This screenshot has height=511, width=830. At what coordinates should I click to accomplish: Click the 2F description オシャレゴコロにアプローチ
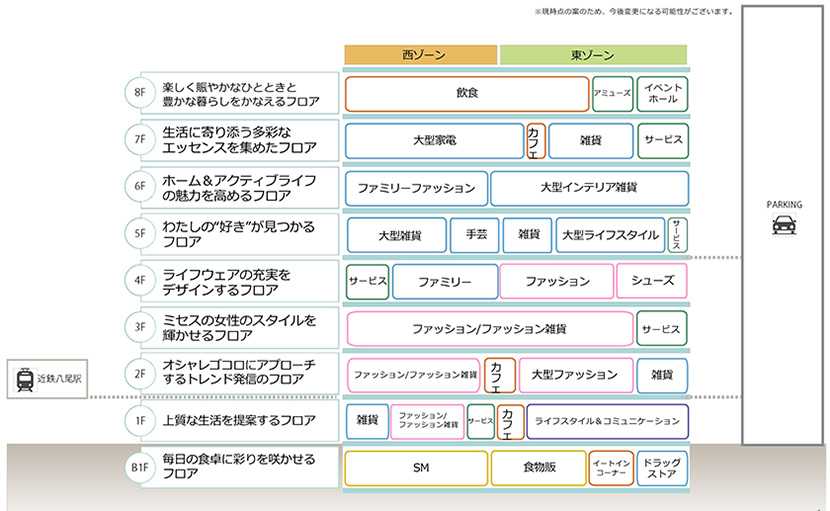[239, 365]
